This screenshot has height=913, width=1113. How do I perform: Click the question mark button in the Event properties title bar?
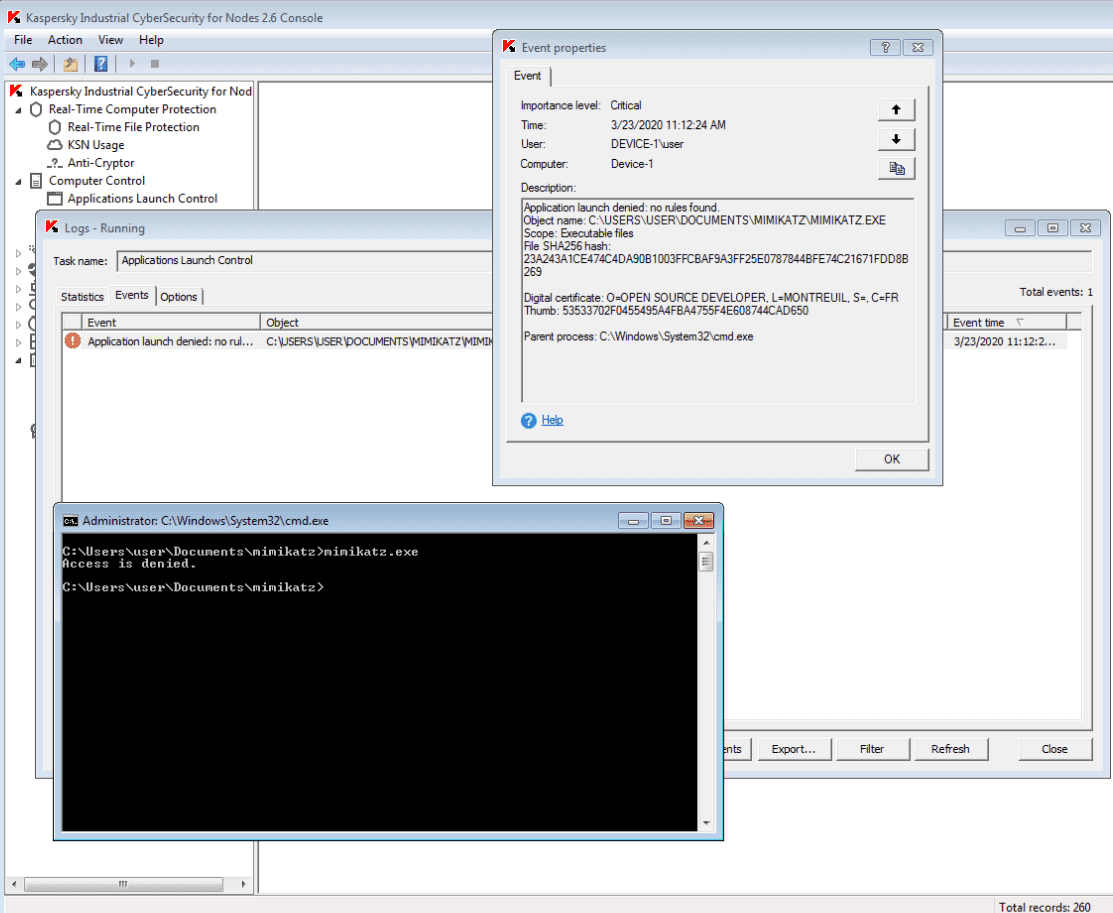(x=885, y=47)
